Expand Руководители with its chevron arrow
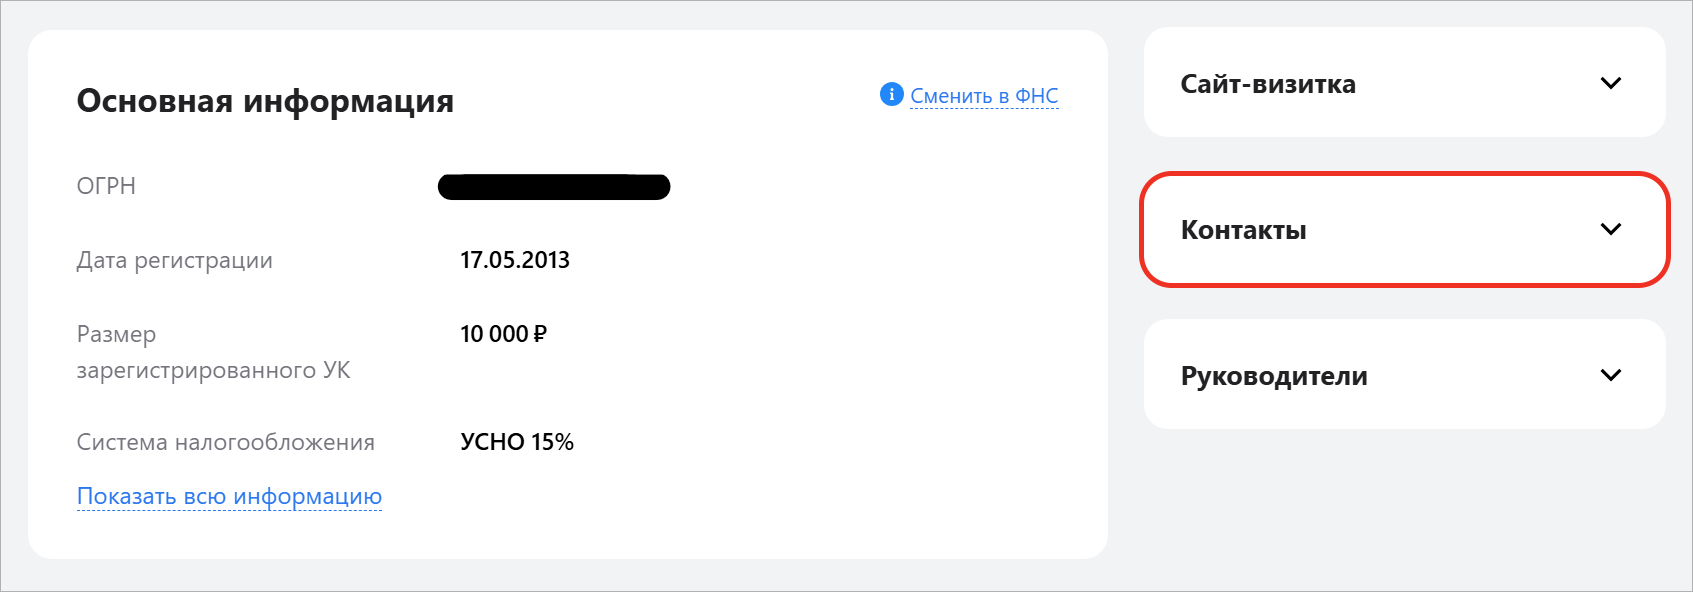1693x592 pixels. (x=1610, y=375)
